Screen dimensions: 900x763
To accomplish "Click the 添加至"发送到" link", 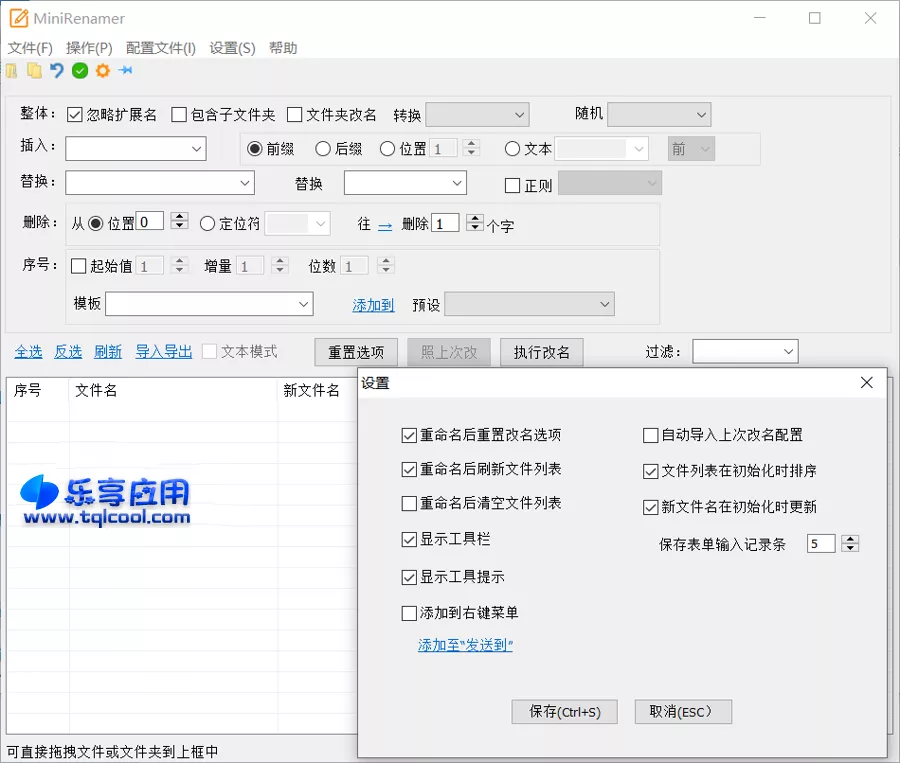I will (464, 645).
